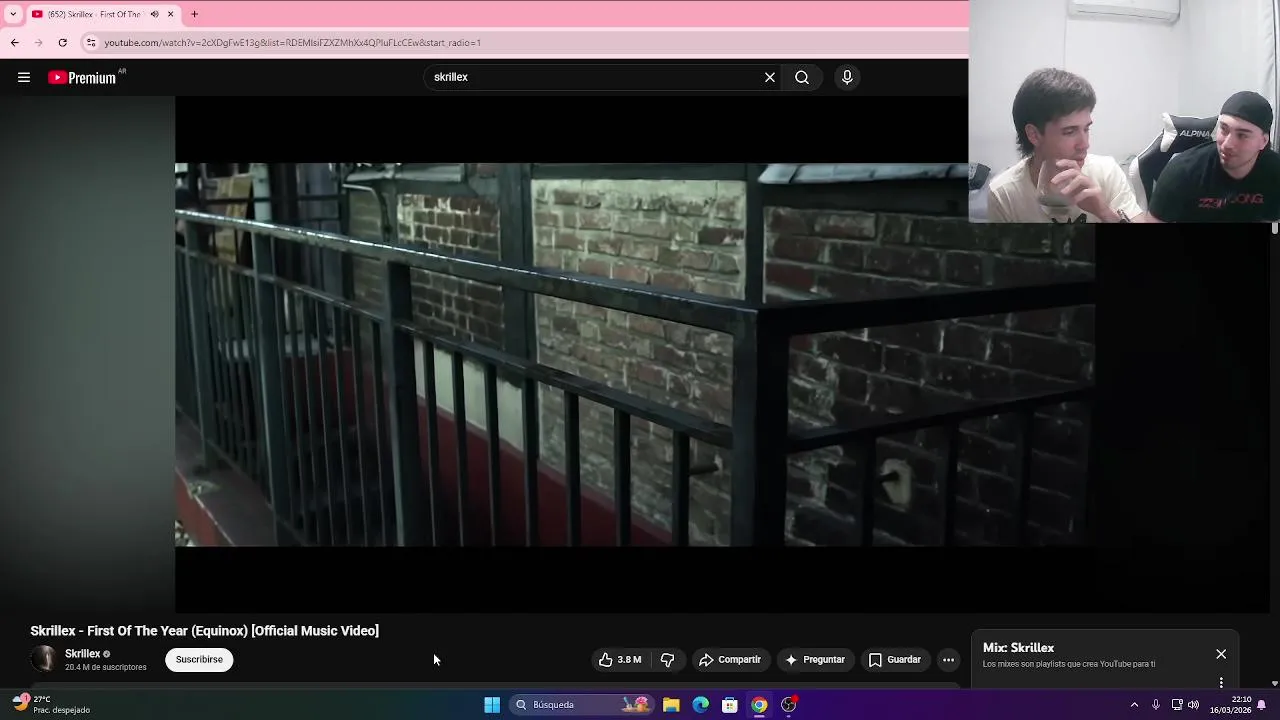Screen dimensions: 1280x720
Task: Open the Mix playlist three-dot options
Action: click(x=1221, y=683)
